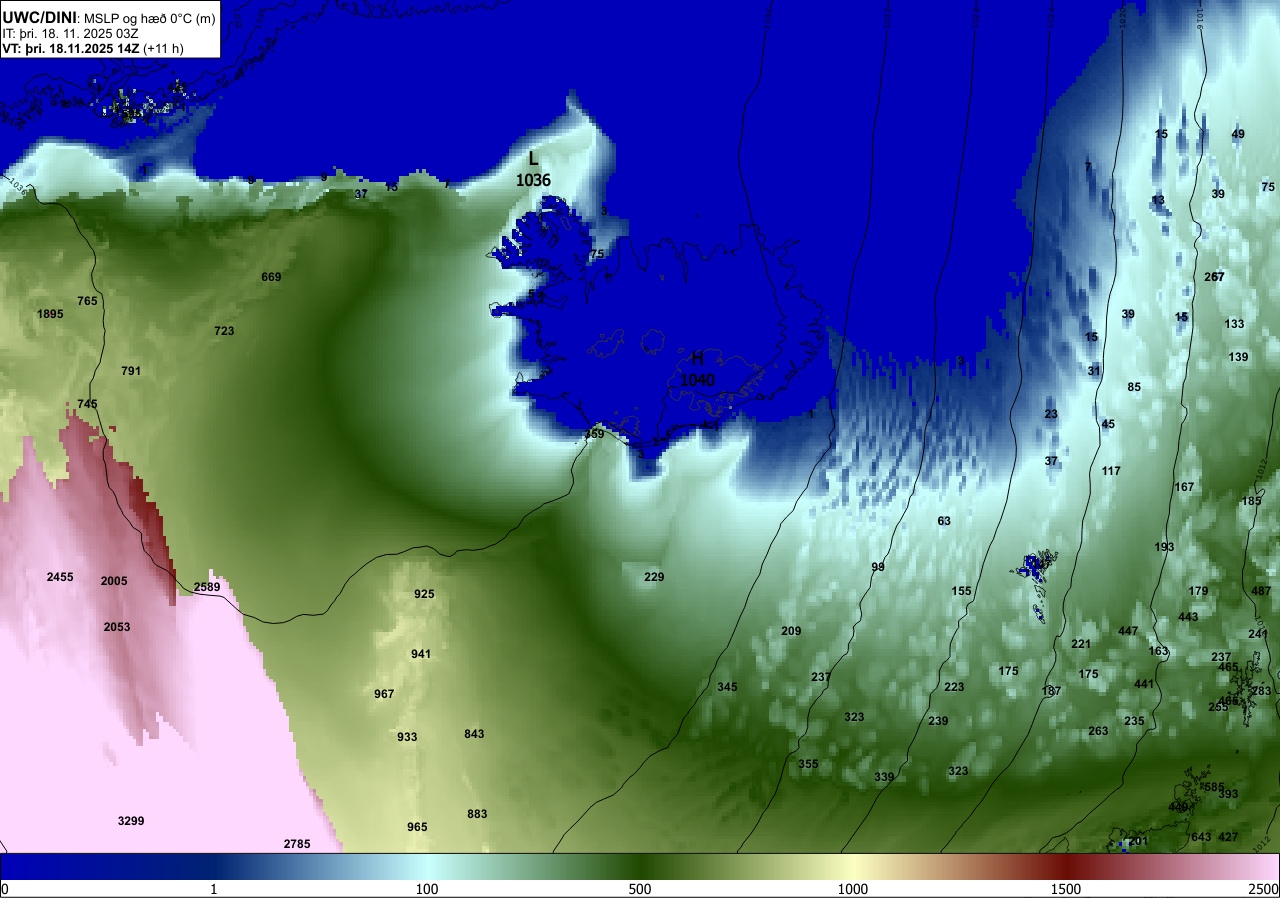Click the height value '1895'
1280x898 pixels.
pyautogui.click(x=50, y=314)
